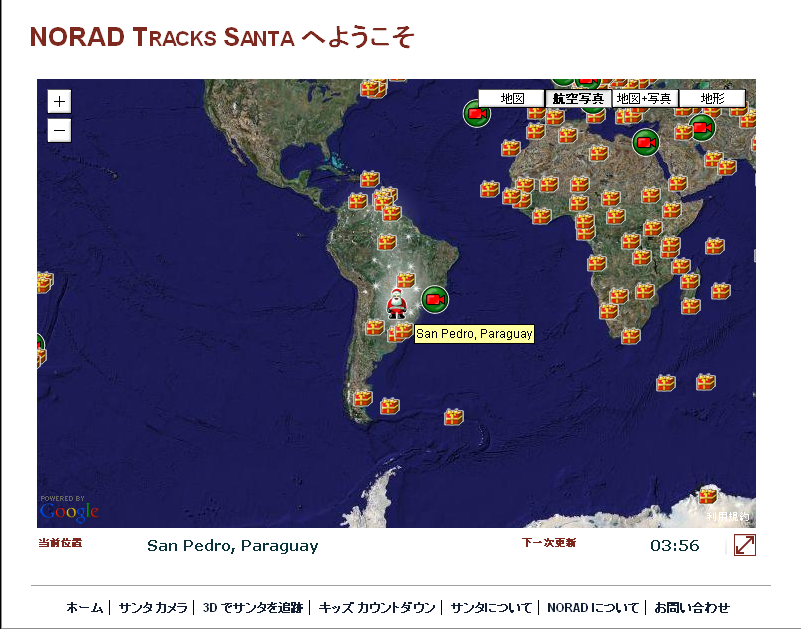801x629 pixels.
Task: Click the 当前位置 label
Action: click(x=60, y=543)
